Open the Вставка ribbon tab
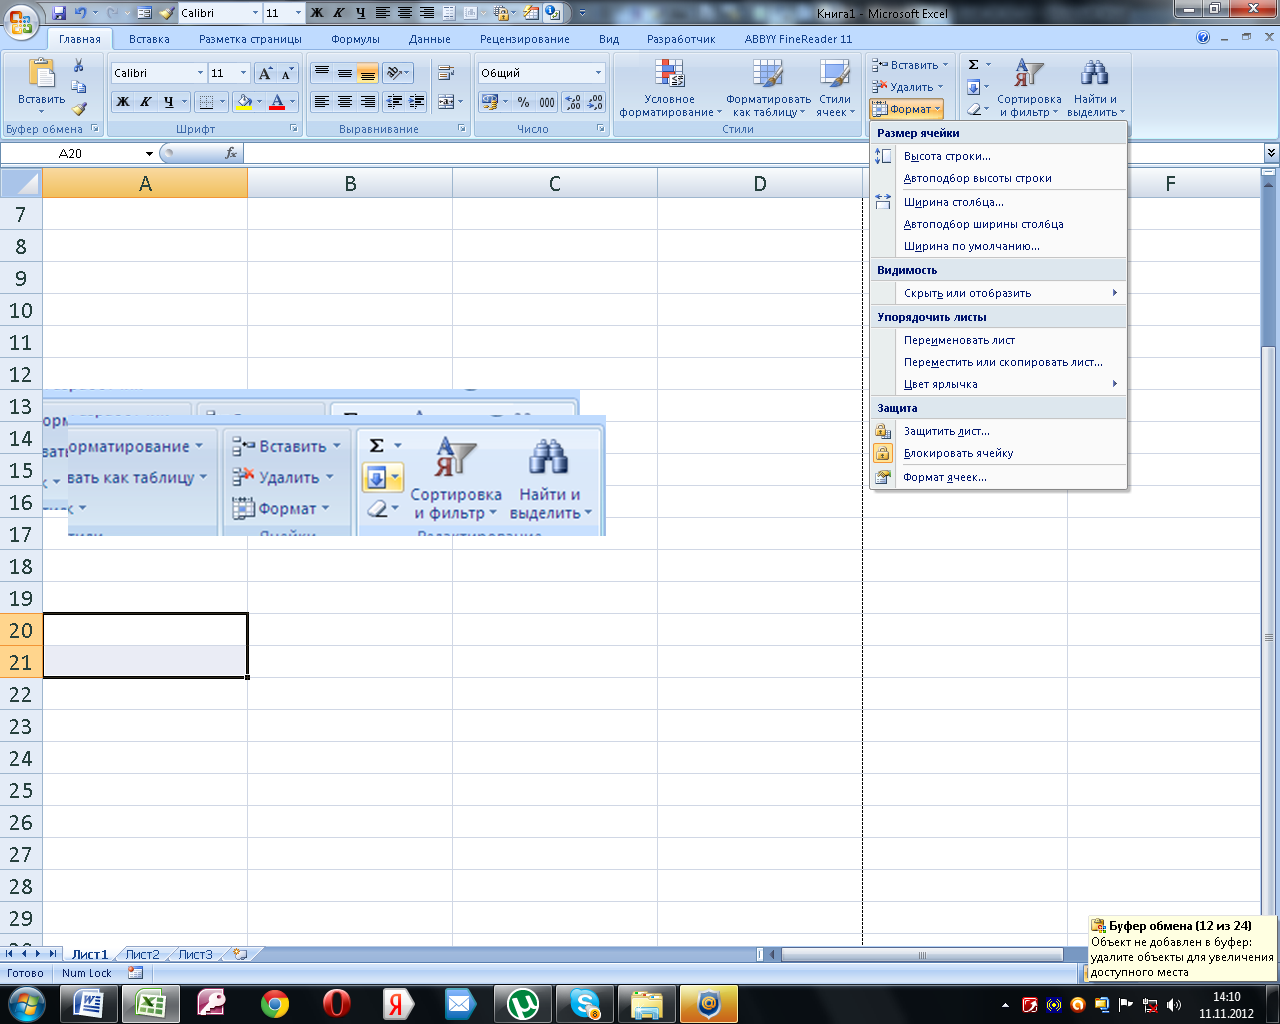This screenshot has height=1024, width=1280. tap(149, 39)
